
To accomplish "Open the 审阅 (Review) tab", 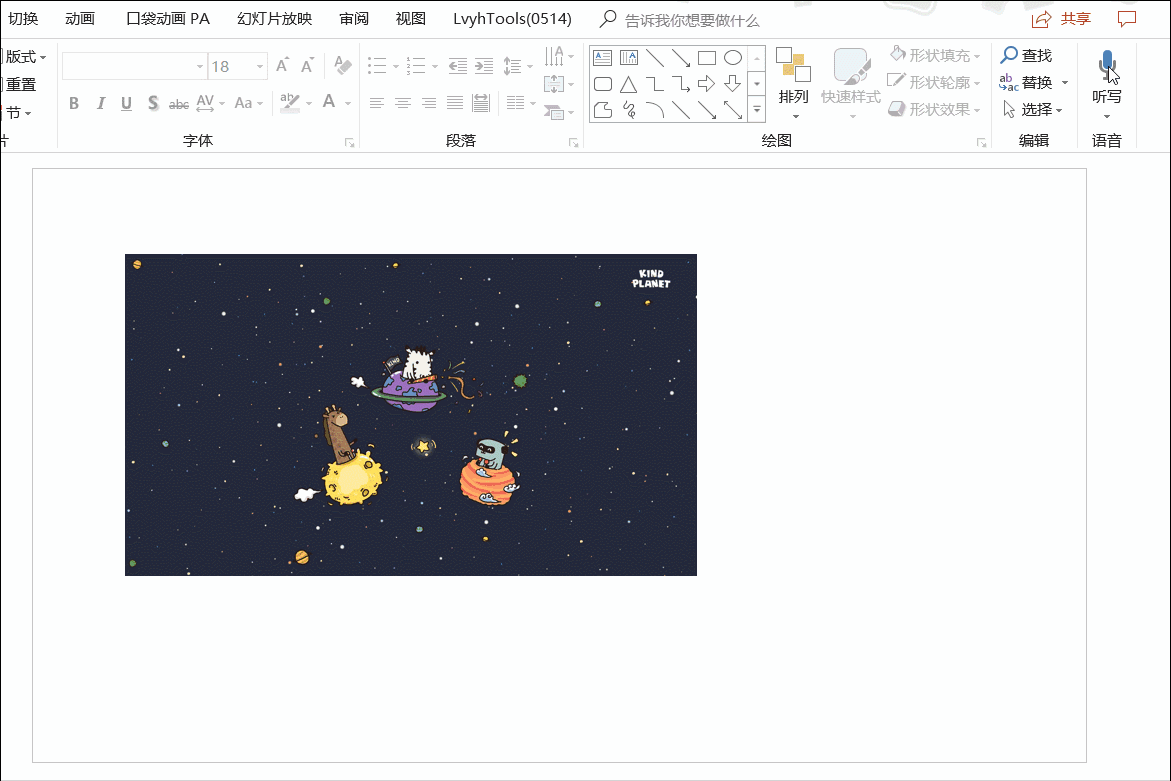I will pyautogui.click(x=354, y=19).
